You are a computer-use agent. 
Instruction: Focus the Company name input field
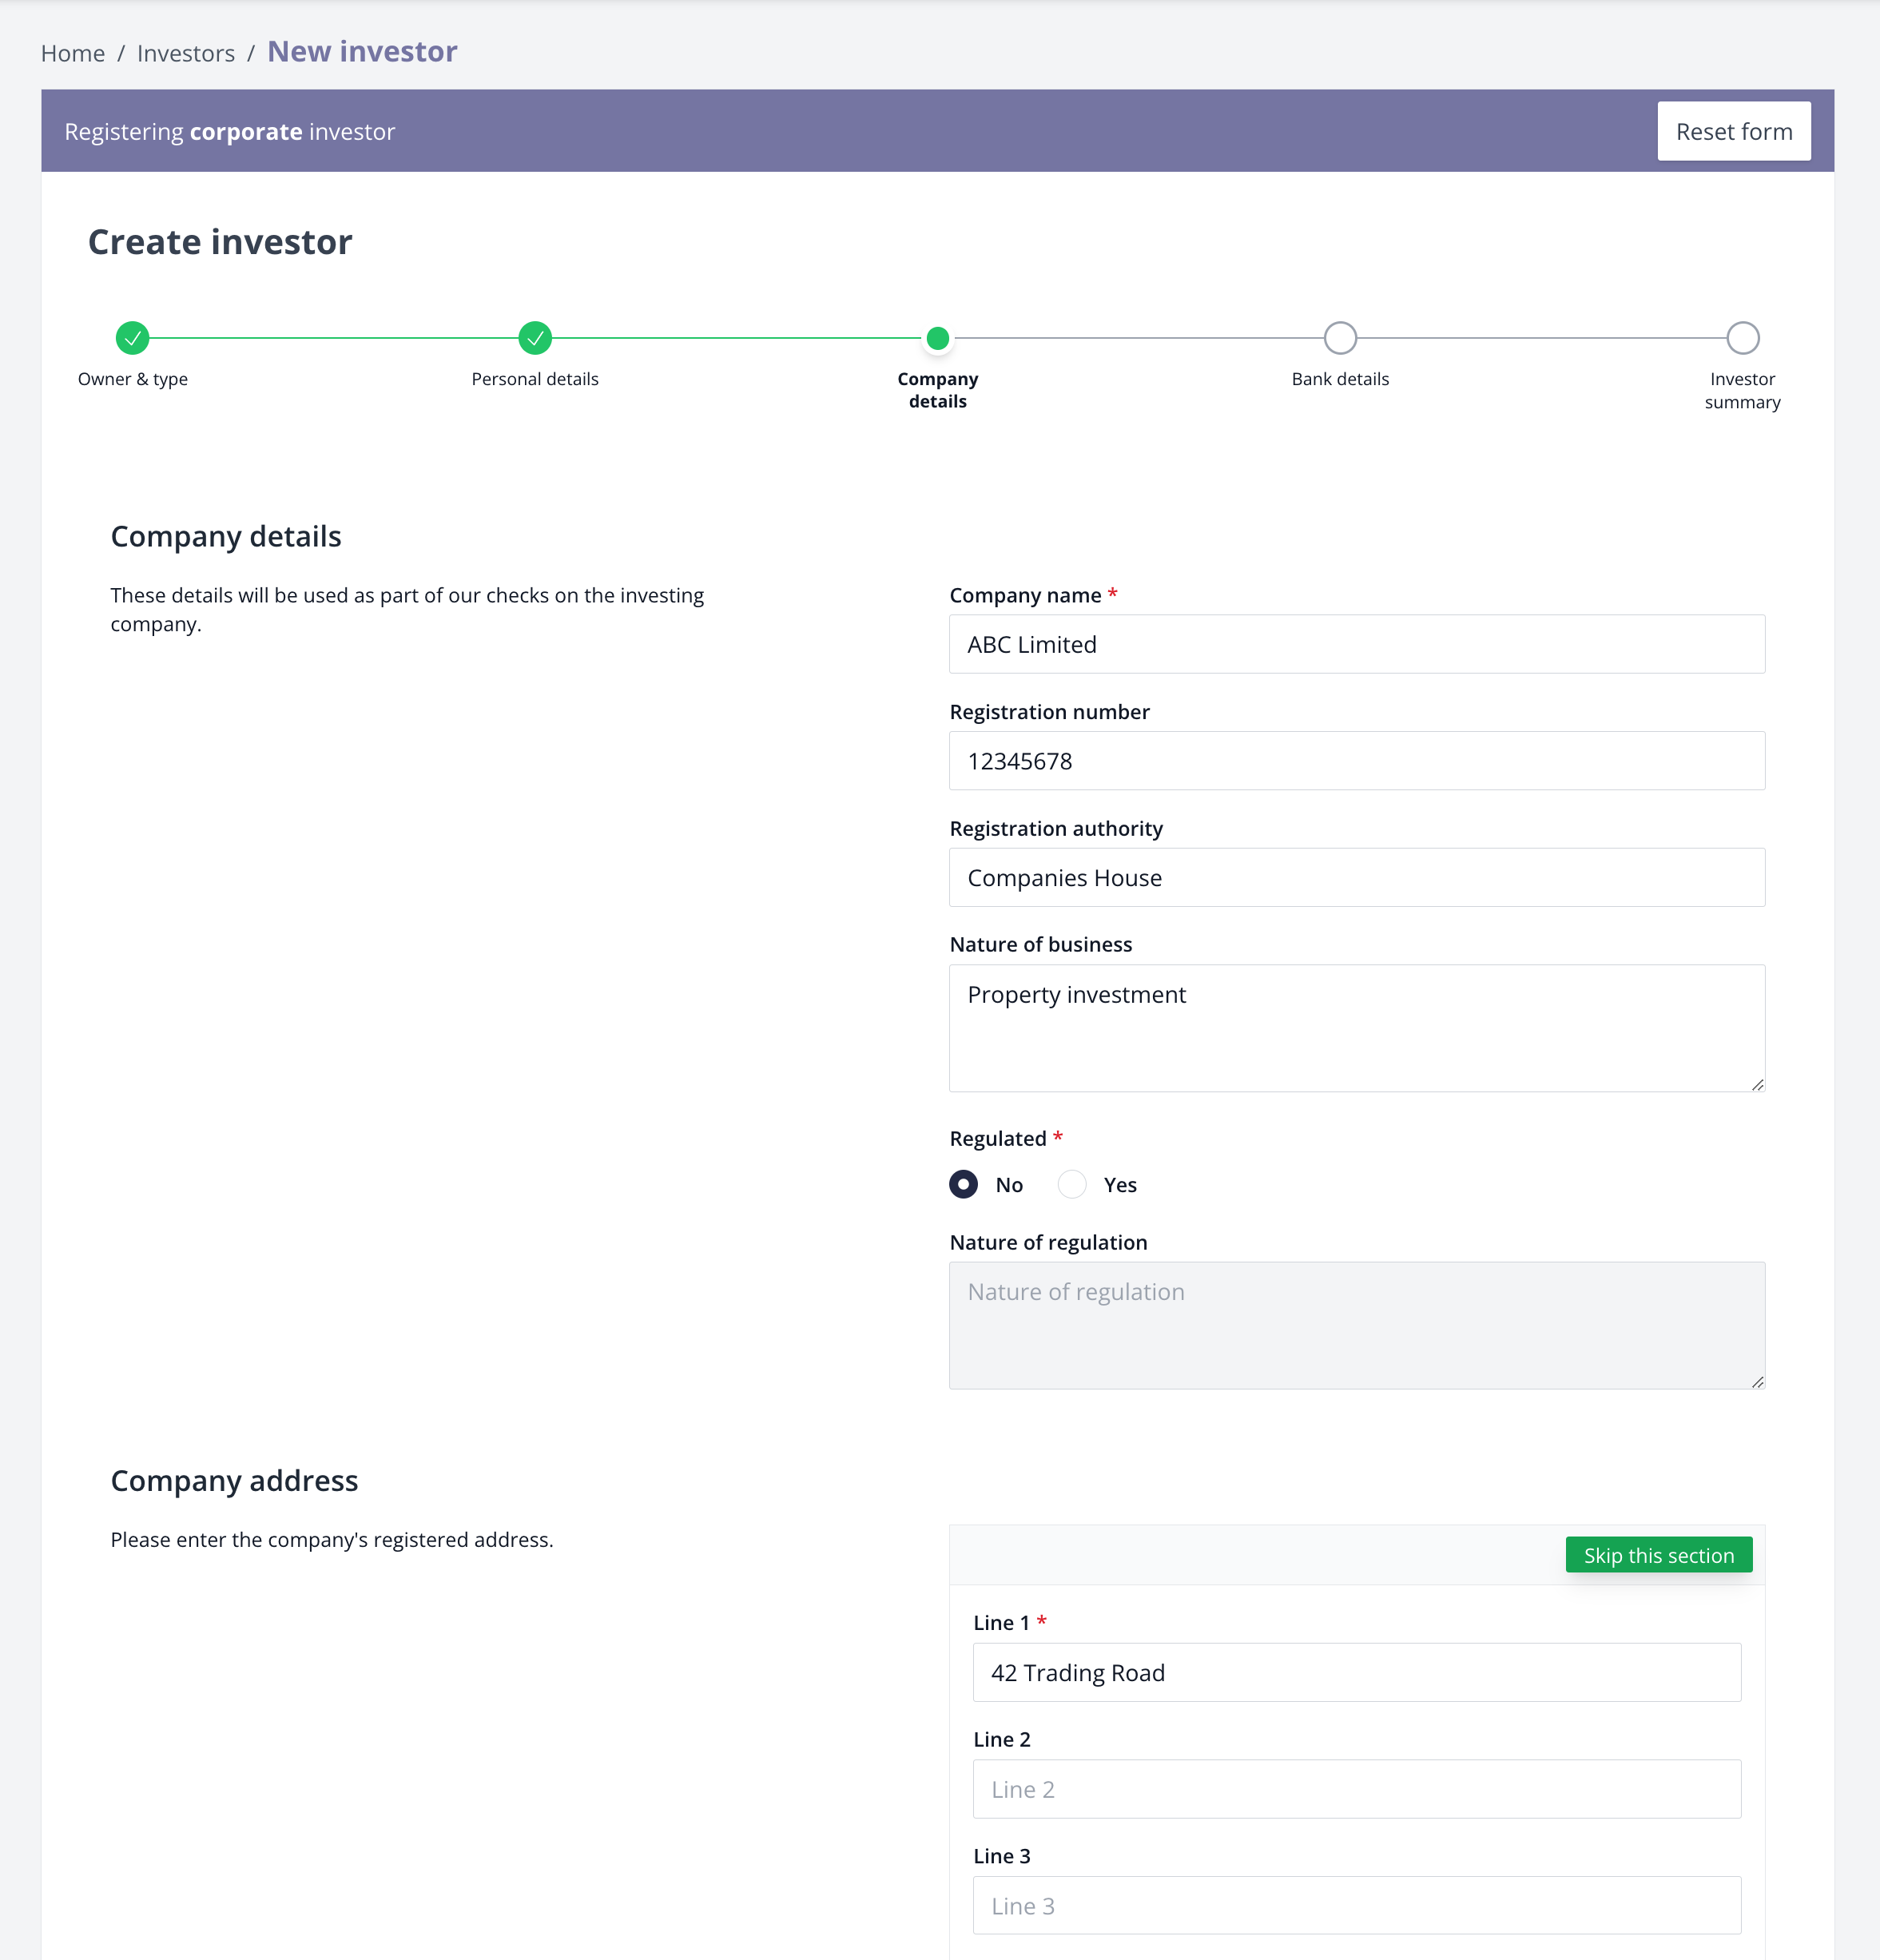coord(1356,644)
